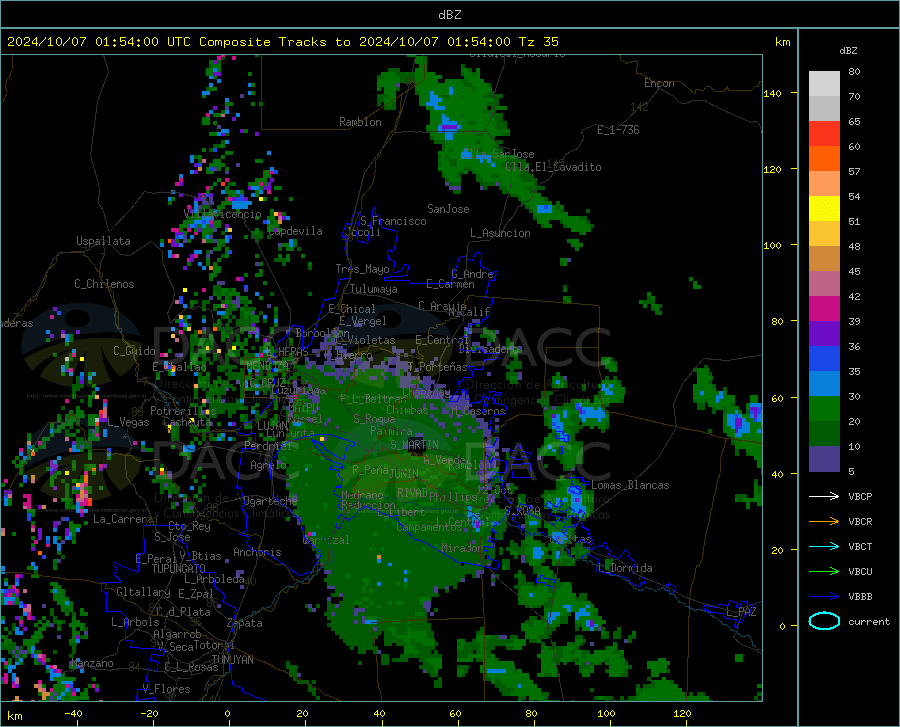This screenshot has width=900, height=727.
Task: Click the 'JUNIN' map label
Action: click(x=404, y=474)
